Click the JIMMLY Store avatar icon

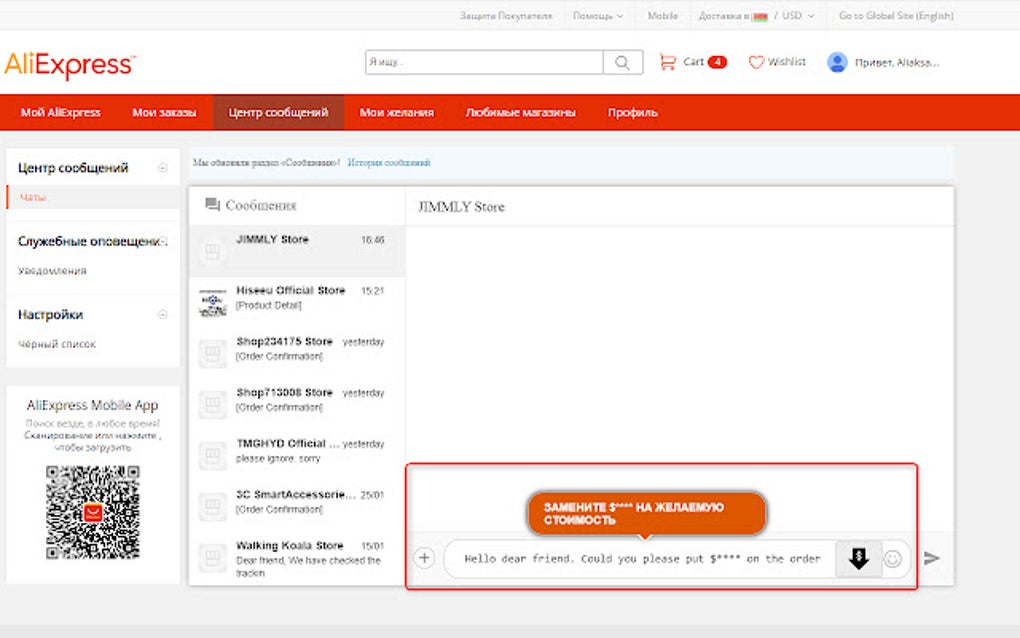tap(212, 251)
